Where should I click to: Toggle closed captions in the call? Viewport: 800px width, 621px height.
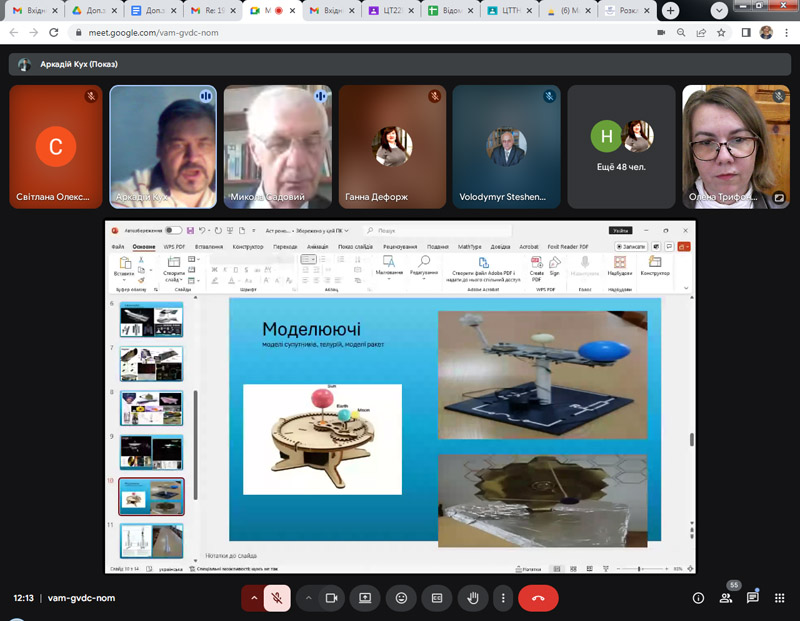(436, 598)
